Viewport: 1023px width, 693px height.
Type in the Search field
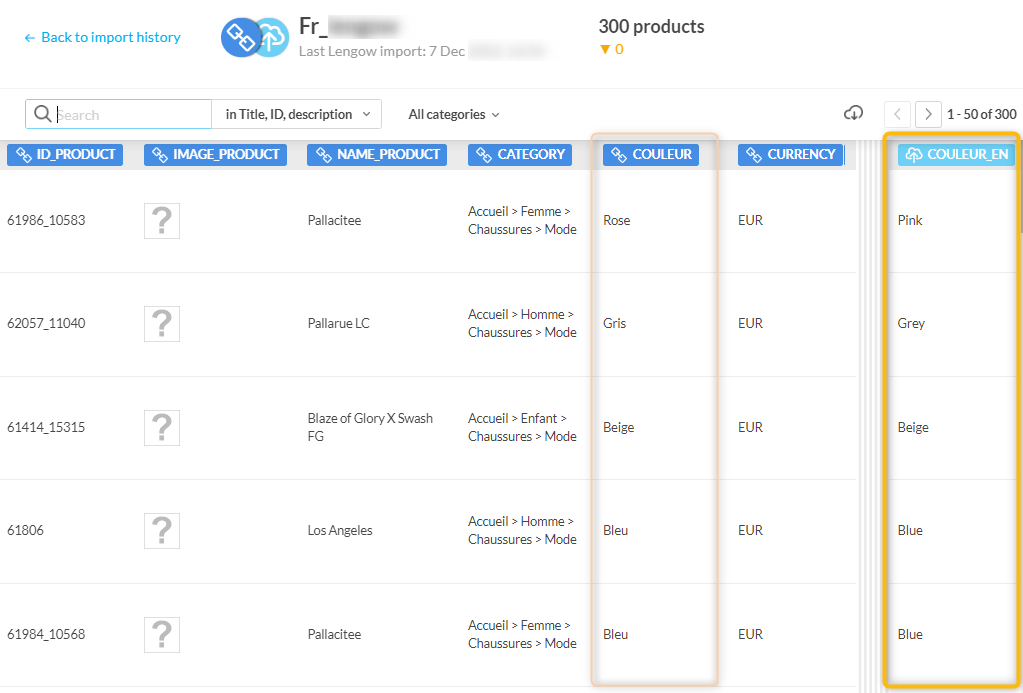[130, 114]
